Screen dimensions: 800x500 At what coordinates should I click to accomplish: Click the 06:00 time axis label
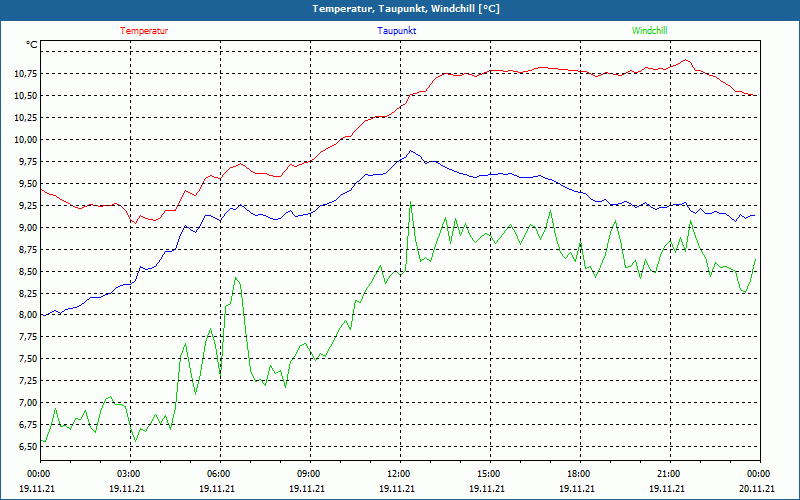pyautogui.click(x=220, y=474)
